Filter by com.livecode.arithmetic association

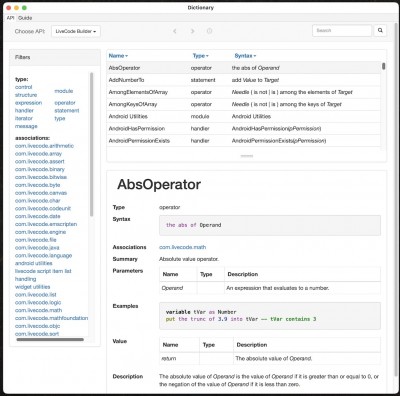coord(44,146)
